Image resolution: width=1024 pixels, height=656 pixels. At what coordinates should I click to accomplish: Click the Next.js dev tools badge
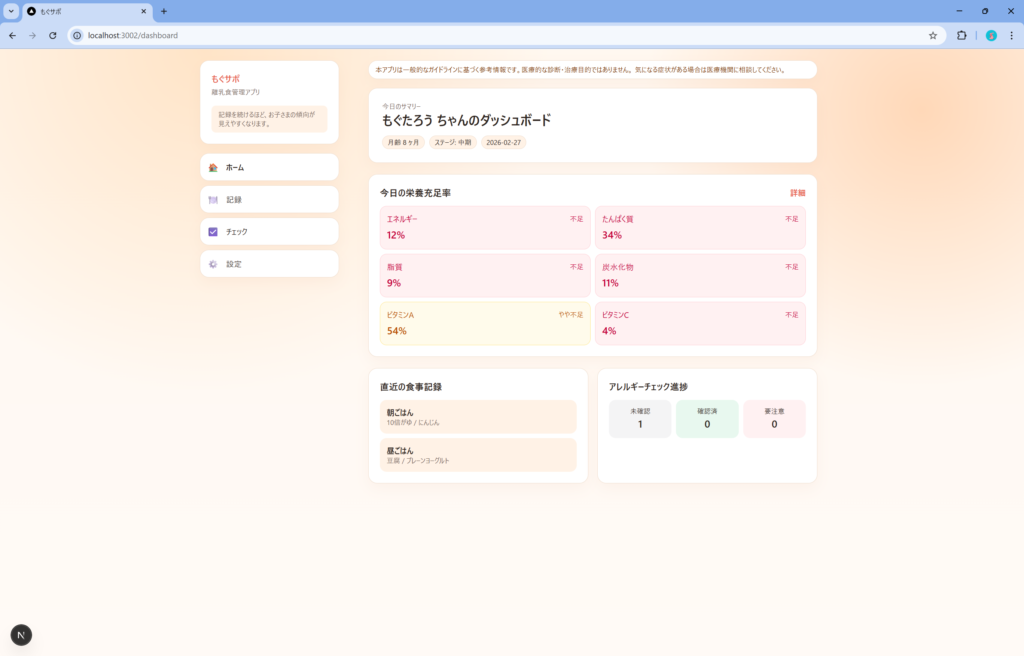coord(21,635)
